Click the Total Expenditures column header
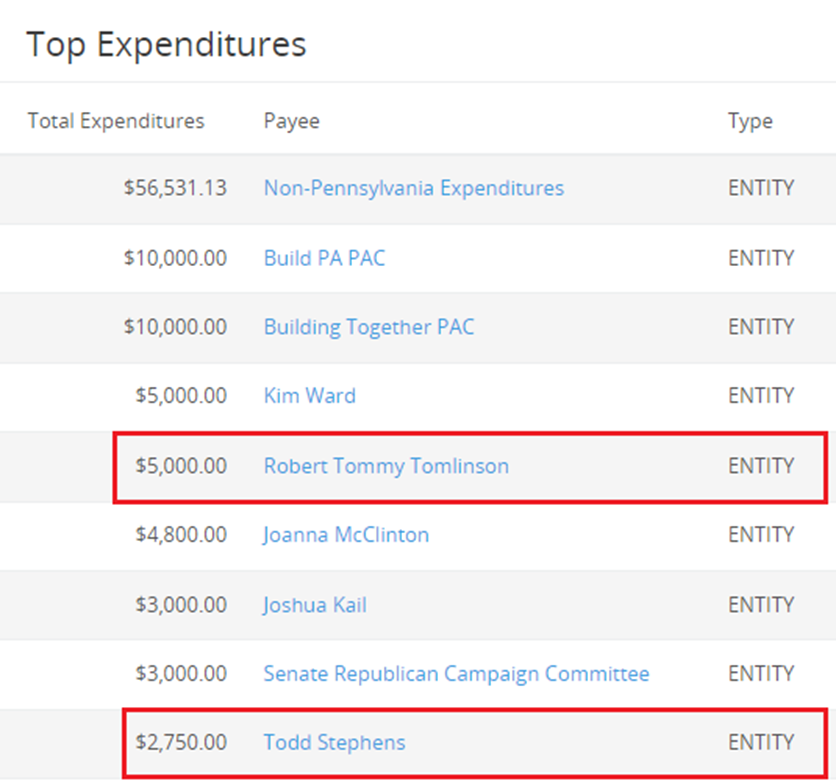836x784 pixels. 116,121
